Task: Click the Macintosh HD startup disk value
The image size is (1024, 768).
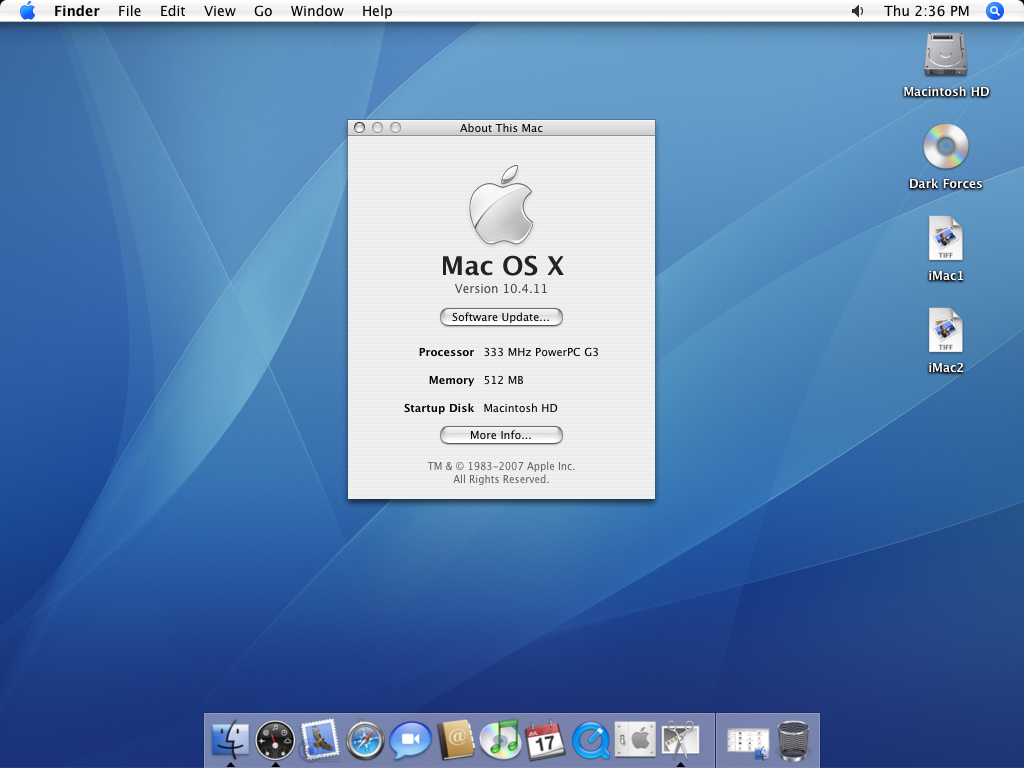Action: tap(520, 408)
